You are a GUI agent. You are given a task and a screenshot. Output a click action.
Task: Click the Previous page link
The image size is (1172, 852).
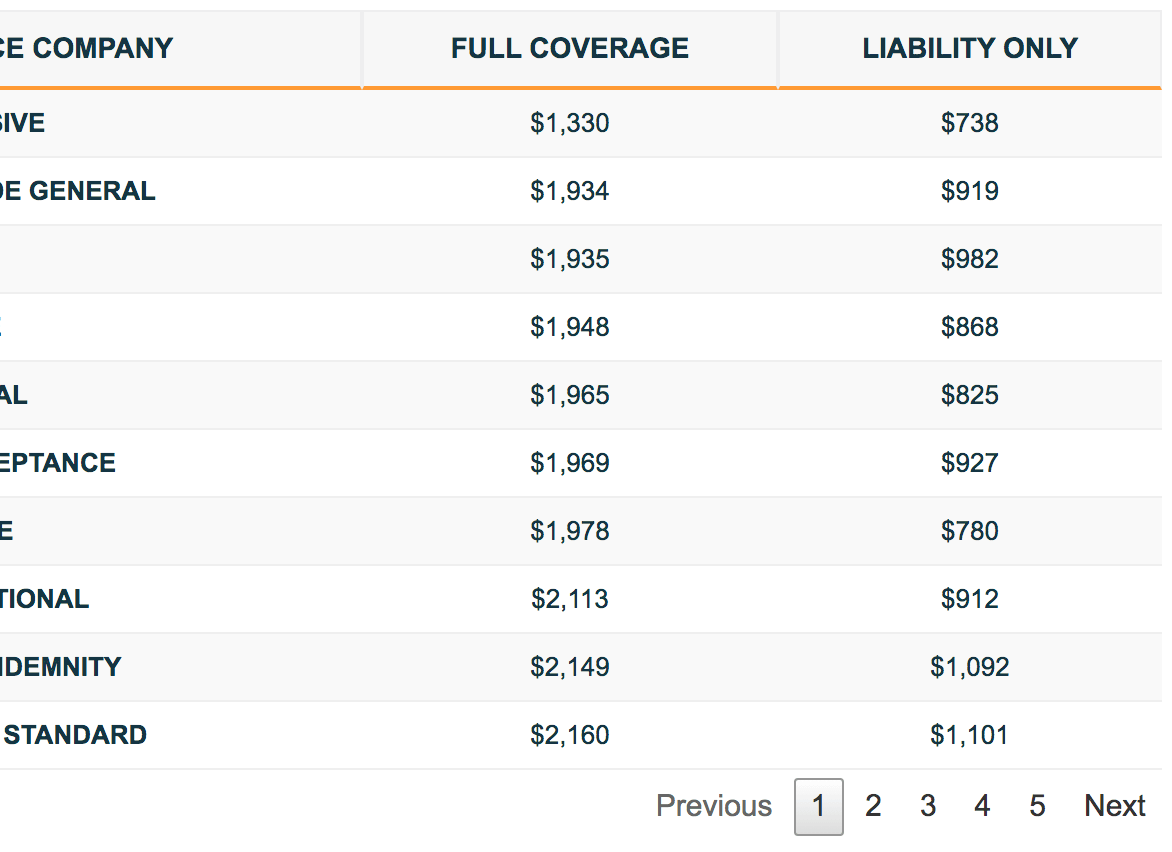click(x=714, y=806)
